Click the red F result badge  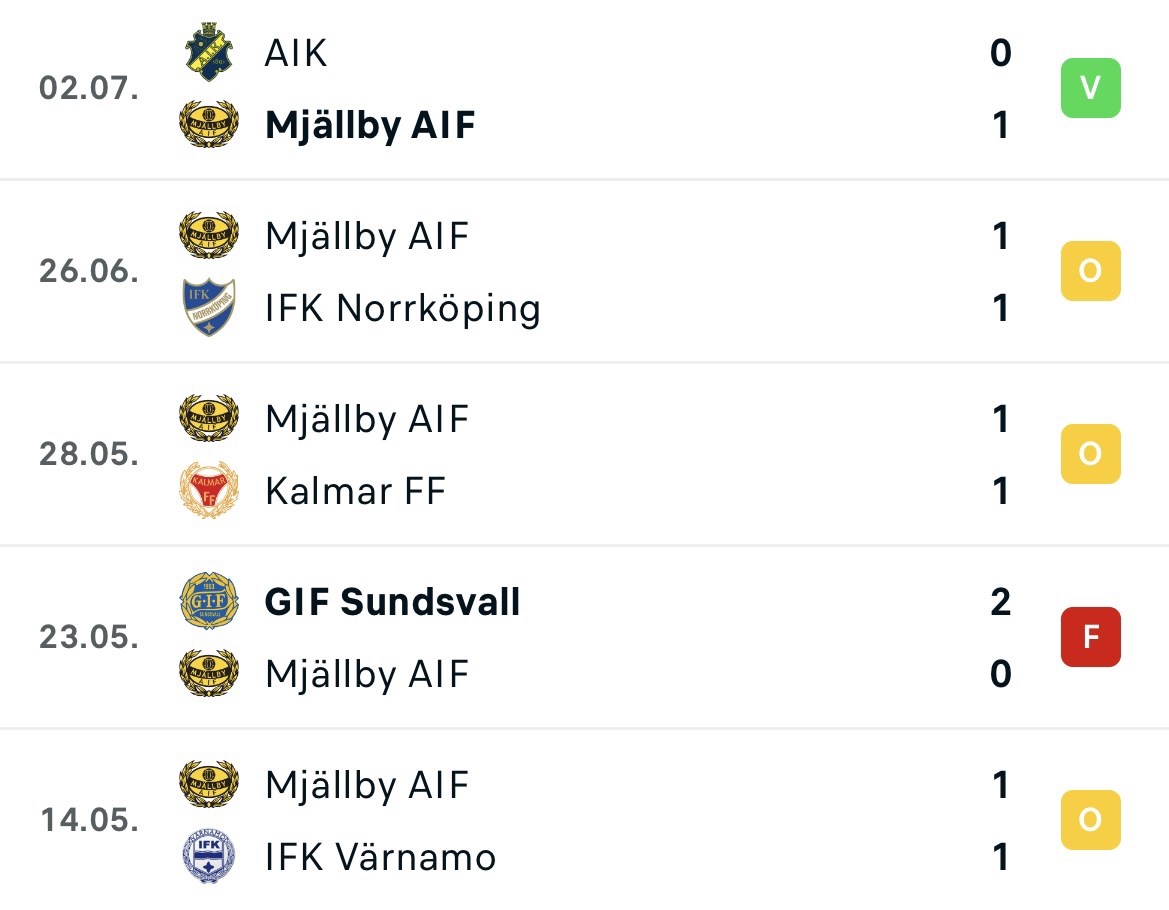(x=1090, y=636)
